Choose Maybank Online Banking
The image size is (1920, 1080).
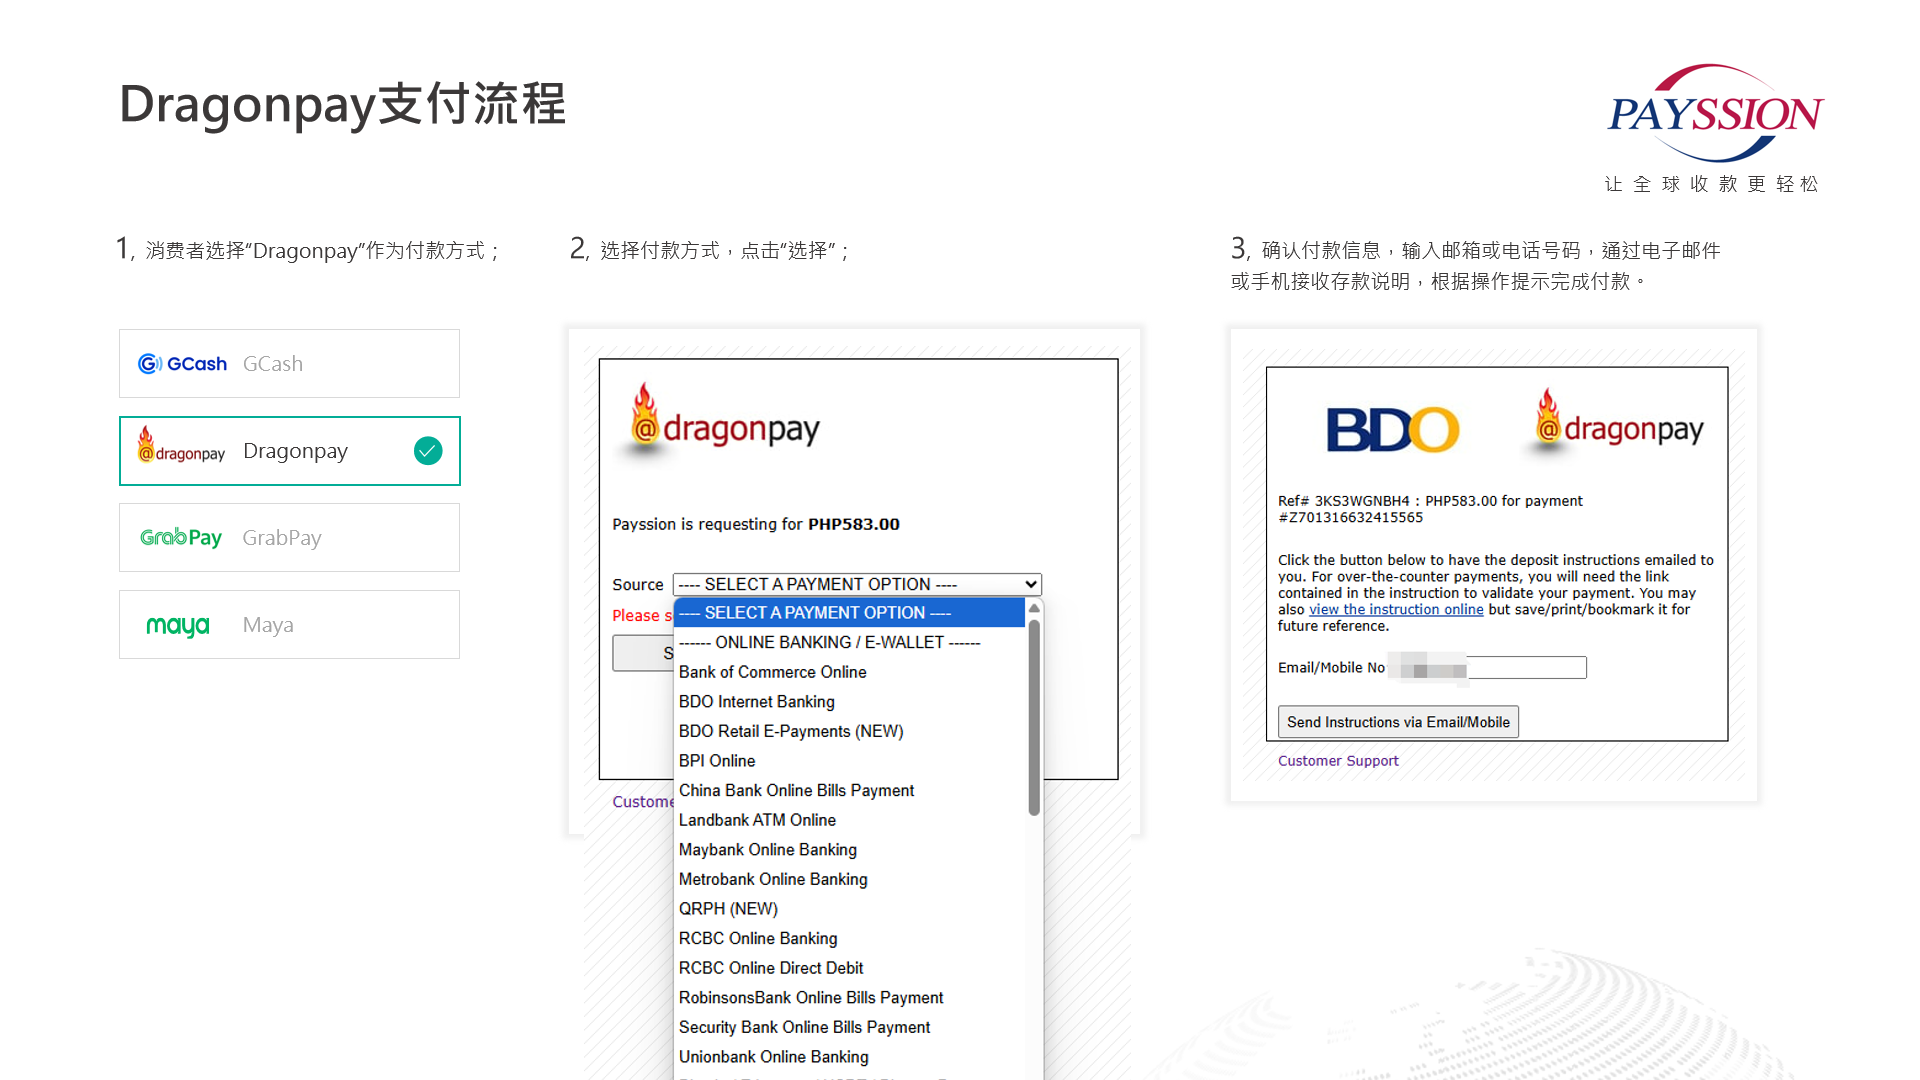[850, 850]
